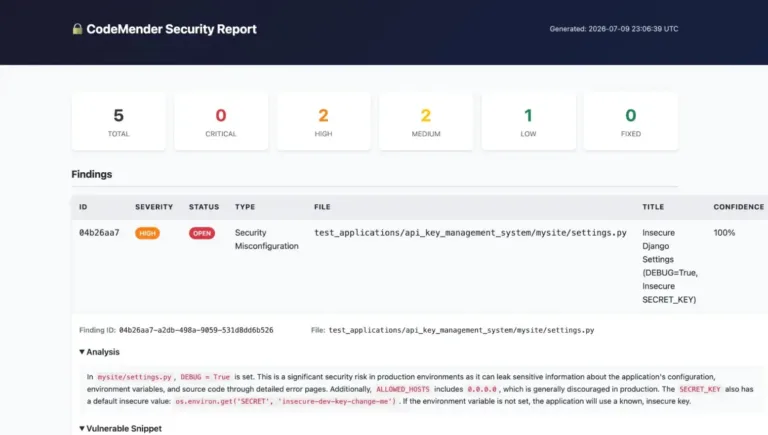The width and height of the screenshot is (768, 435).
Task: Click the Insecure Django Settings title cell
Action: [x=670, y=266]
